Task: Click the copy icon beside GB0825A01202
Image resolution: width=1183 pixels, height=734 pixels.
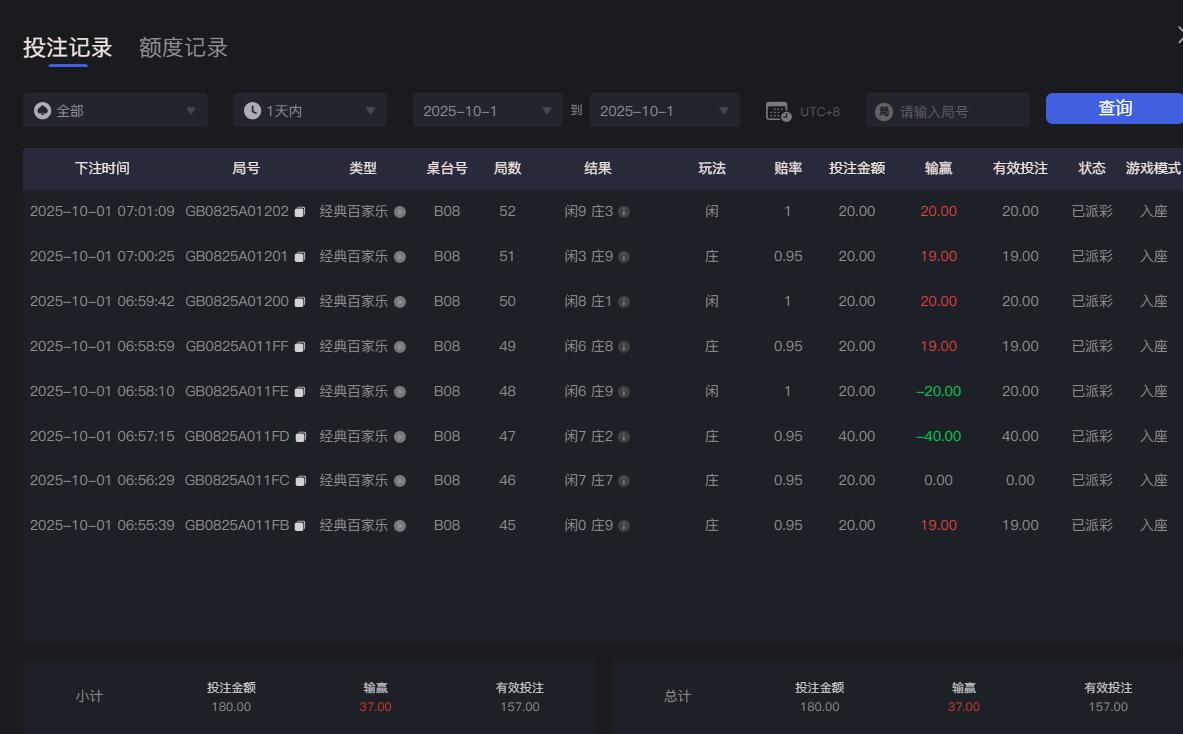Action: point(301,211)
